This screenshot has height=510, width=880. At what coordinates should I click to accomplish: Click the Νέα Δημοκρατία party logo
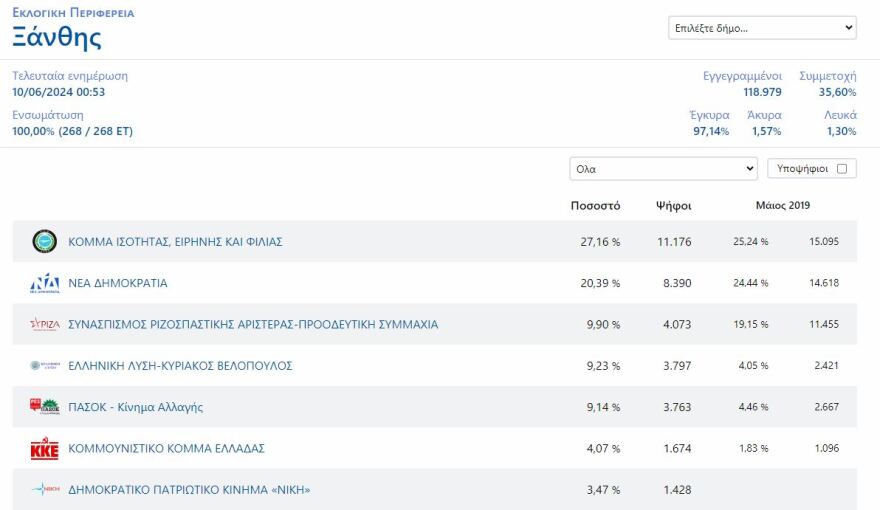tap(45, 283)
